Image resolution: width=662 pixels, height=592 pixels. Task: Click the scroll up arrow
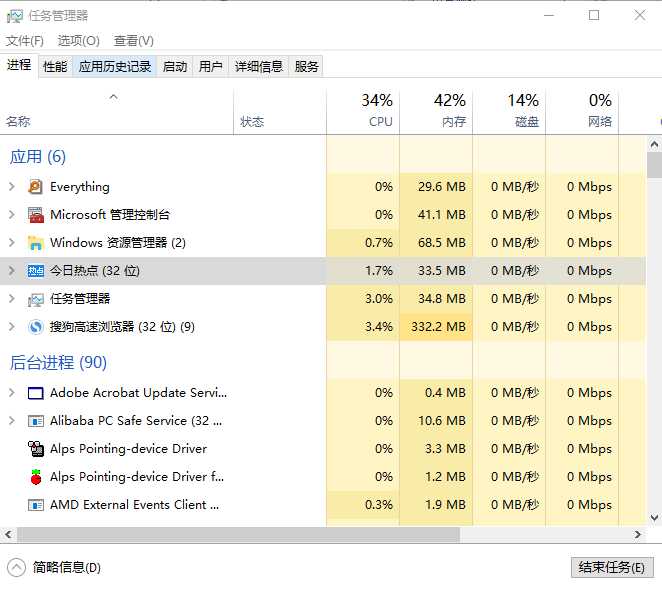coord(654,145)
